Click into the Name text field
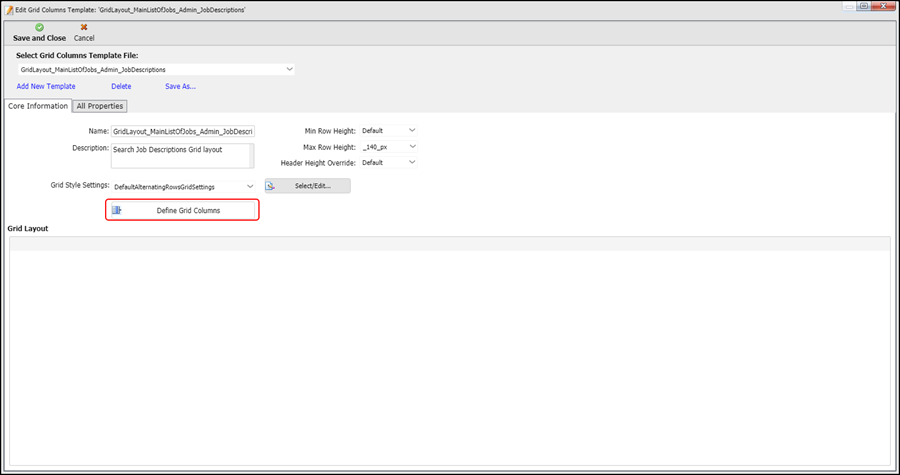Image resolution: width=900 pixels, height=475 pixels. tap(183, 130)
